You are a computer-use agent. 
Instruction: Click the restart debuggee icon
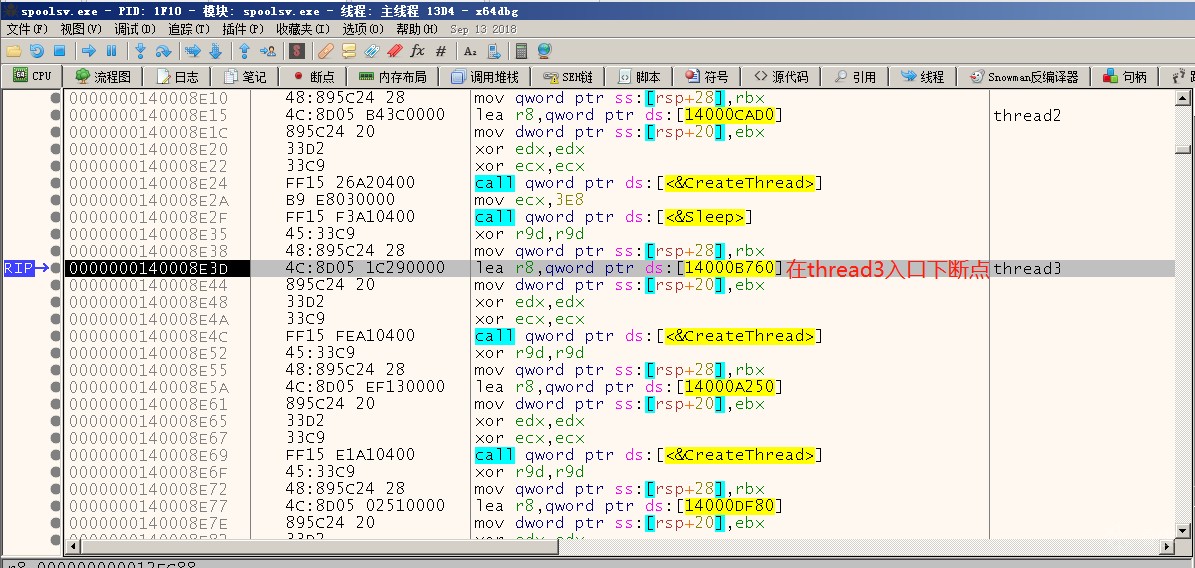(37, 51)
